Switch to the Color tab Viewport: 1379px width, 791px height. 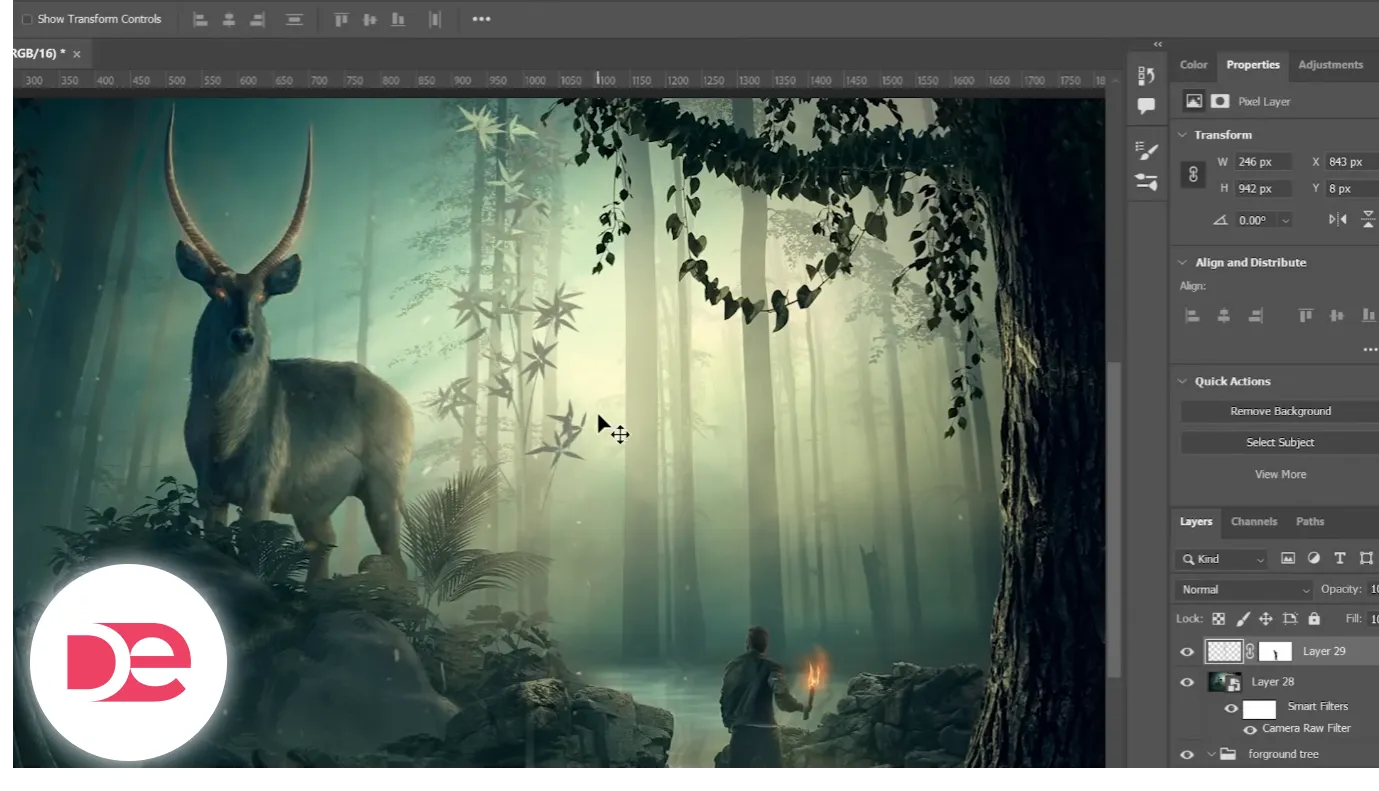(1193, 65)
